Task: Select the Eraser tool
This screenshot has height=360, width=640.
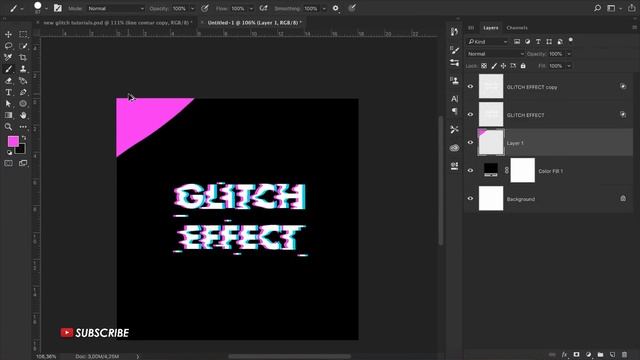Action: pos(8,80)
